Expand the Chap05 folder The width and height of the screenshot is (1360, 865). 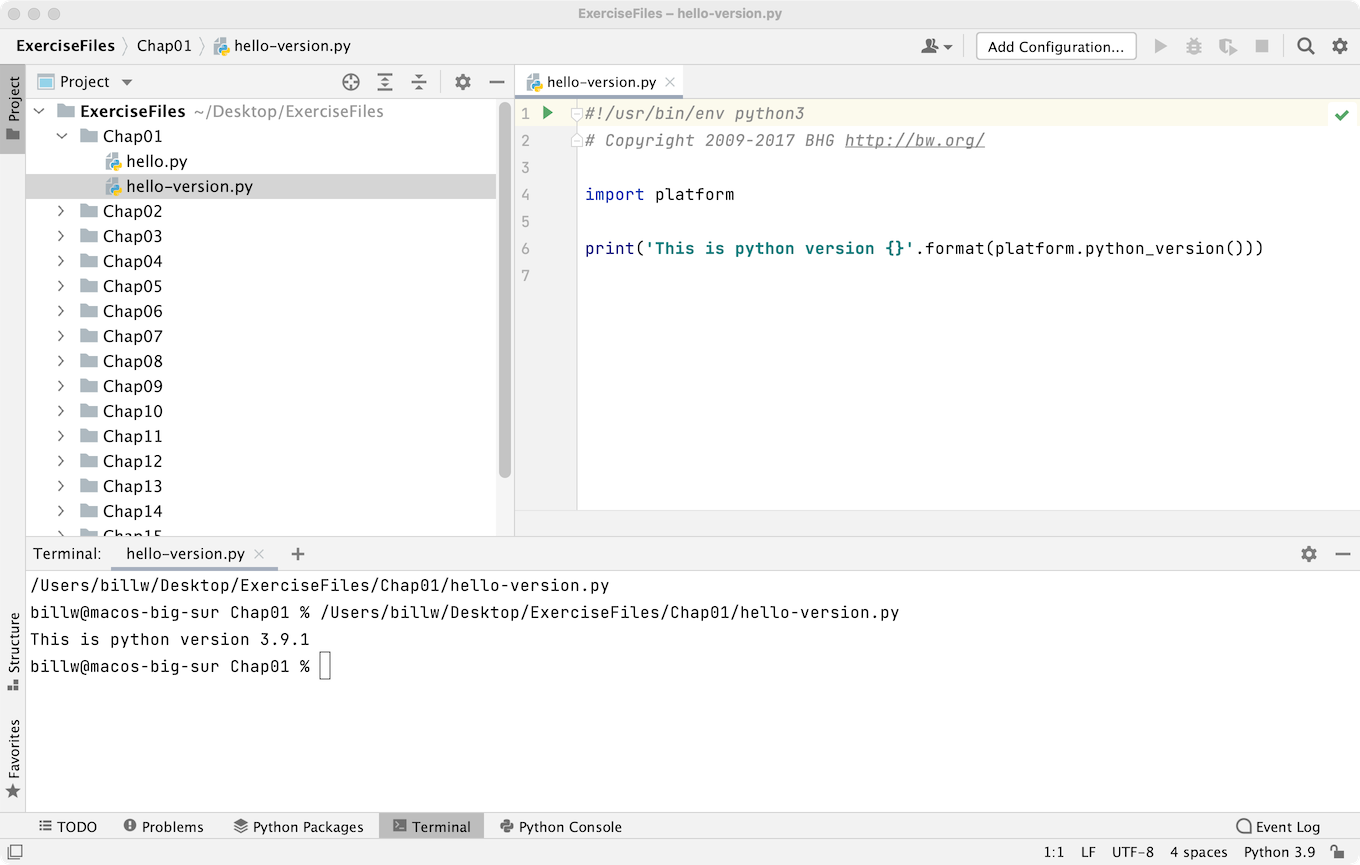[x=62, y=286]
